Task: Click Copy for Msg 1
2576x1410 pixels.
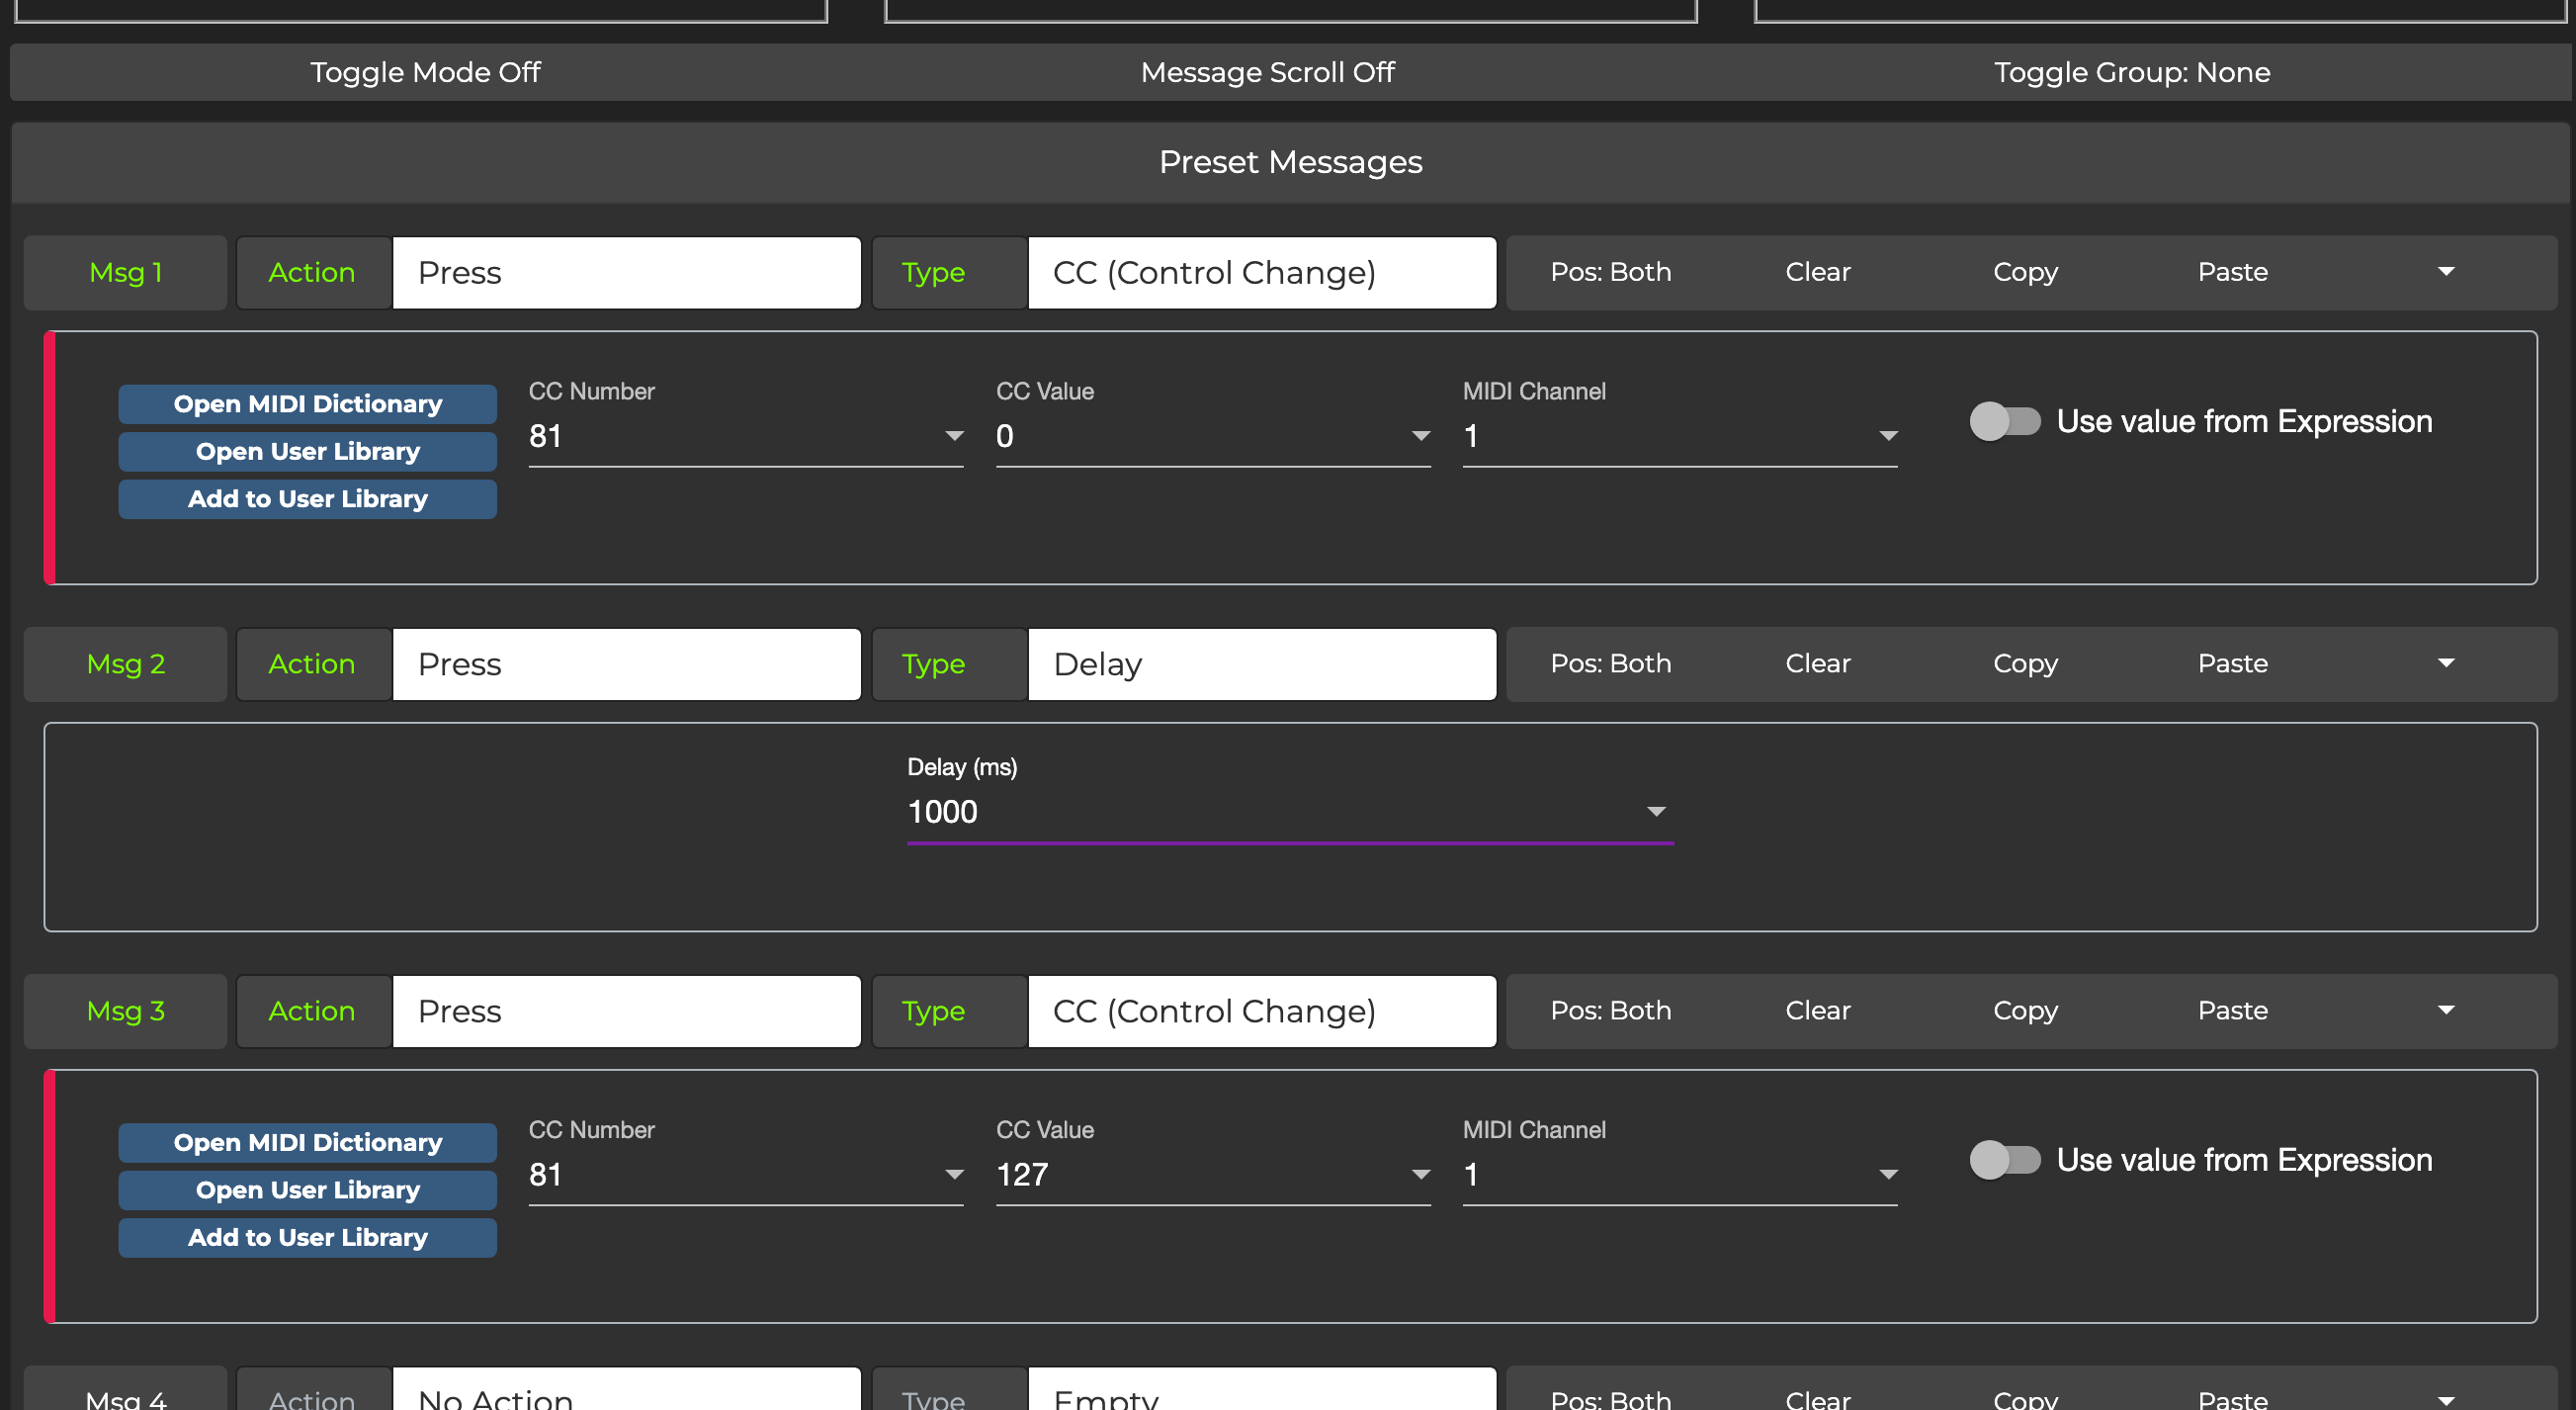Action: (x=2025, y=272)
